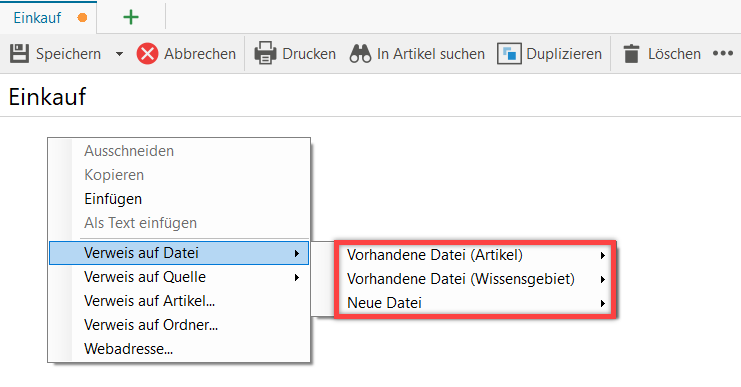Viewport: 741px width, 387px height.
Task: Click the Speichern floppy disk icon
Action: pos(19,53)
